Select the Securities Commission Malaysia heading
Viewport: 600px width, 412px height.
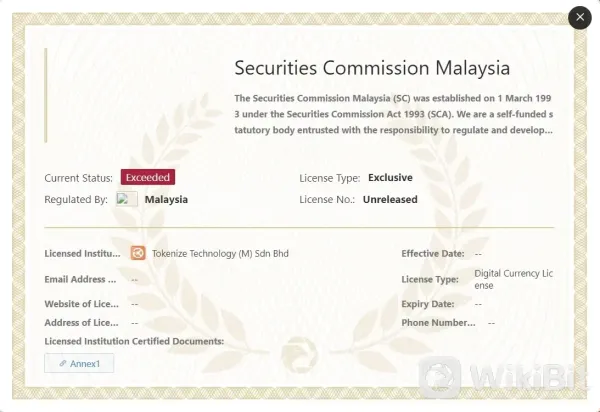[372, 68]
